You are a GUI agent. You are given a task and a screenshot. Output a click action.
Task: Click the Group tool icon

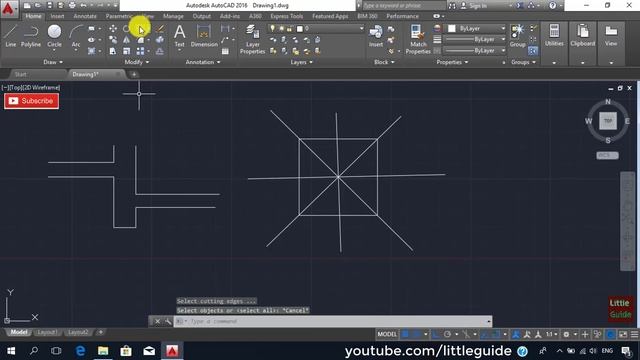[518, 36]
